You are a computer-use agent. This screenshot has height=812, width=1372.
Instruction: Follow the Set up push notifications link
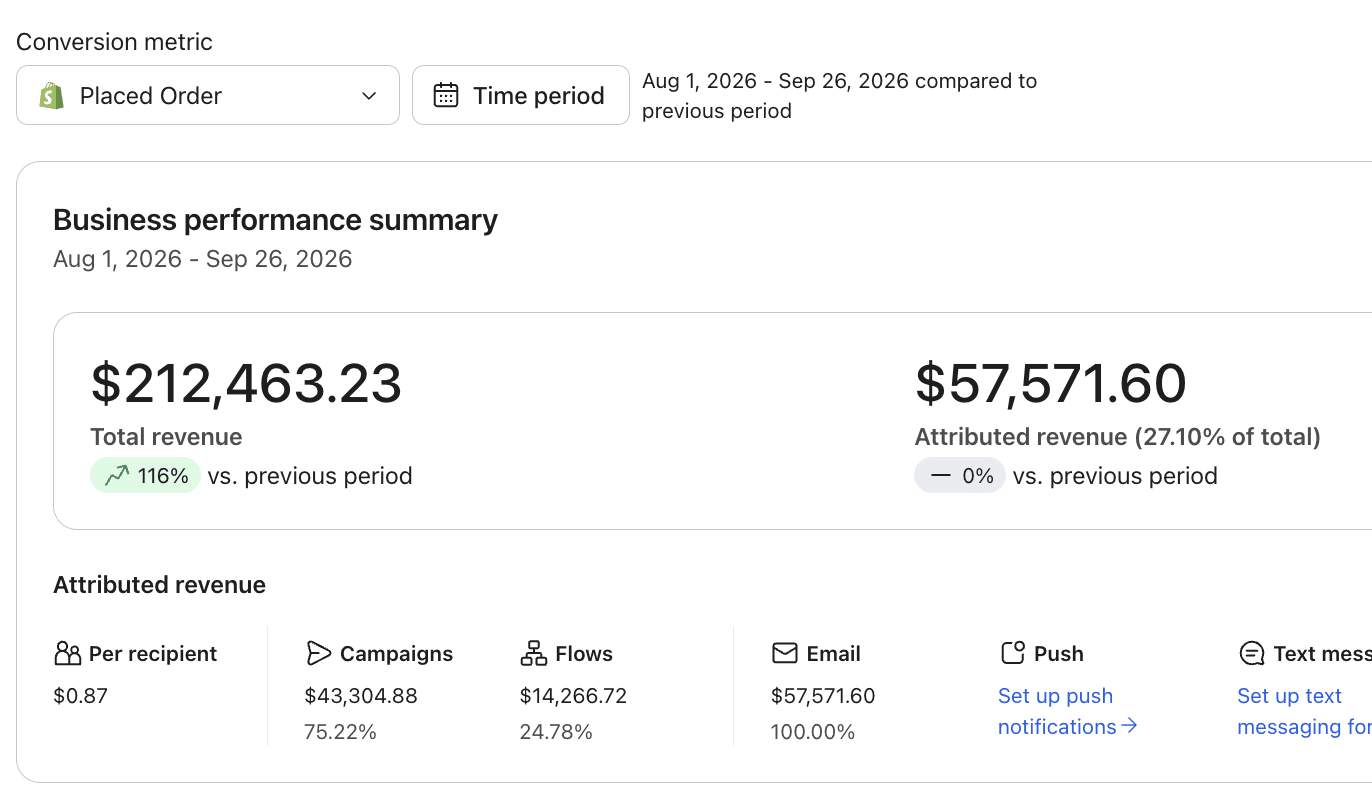point(1068,711)
